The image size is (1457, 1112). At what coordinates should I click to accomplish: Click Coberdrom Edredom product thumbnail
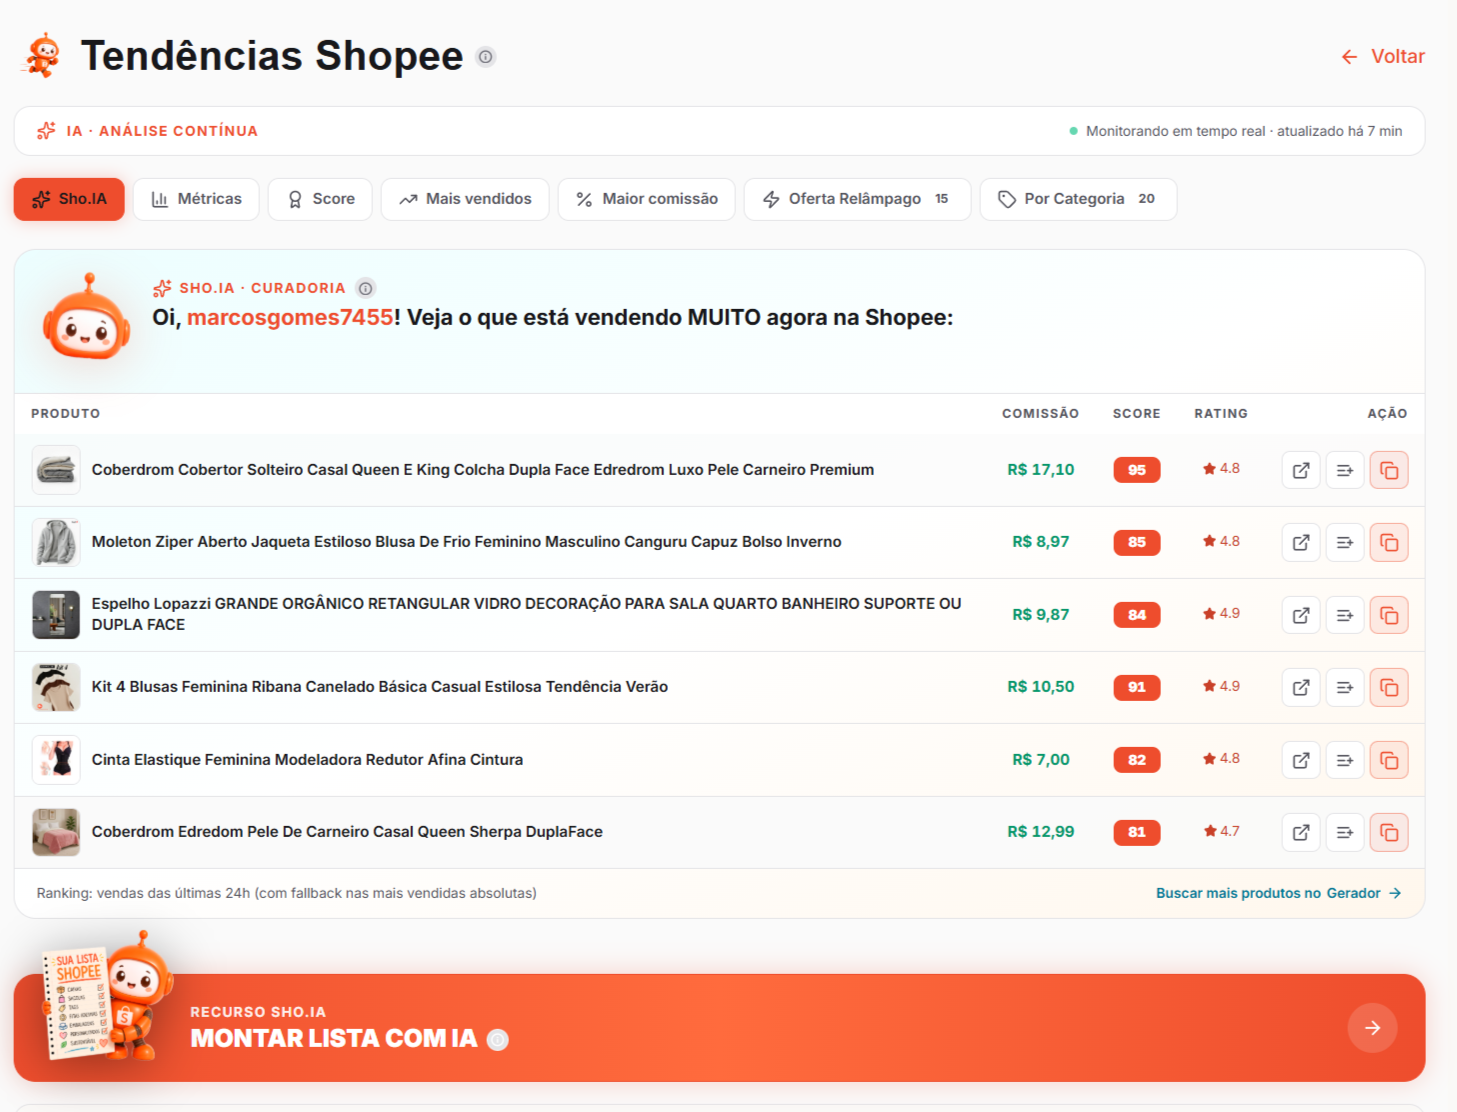click(56, 832)
